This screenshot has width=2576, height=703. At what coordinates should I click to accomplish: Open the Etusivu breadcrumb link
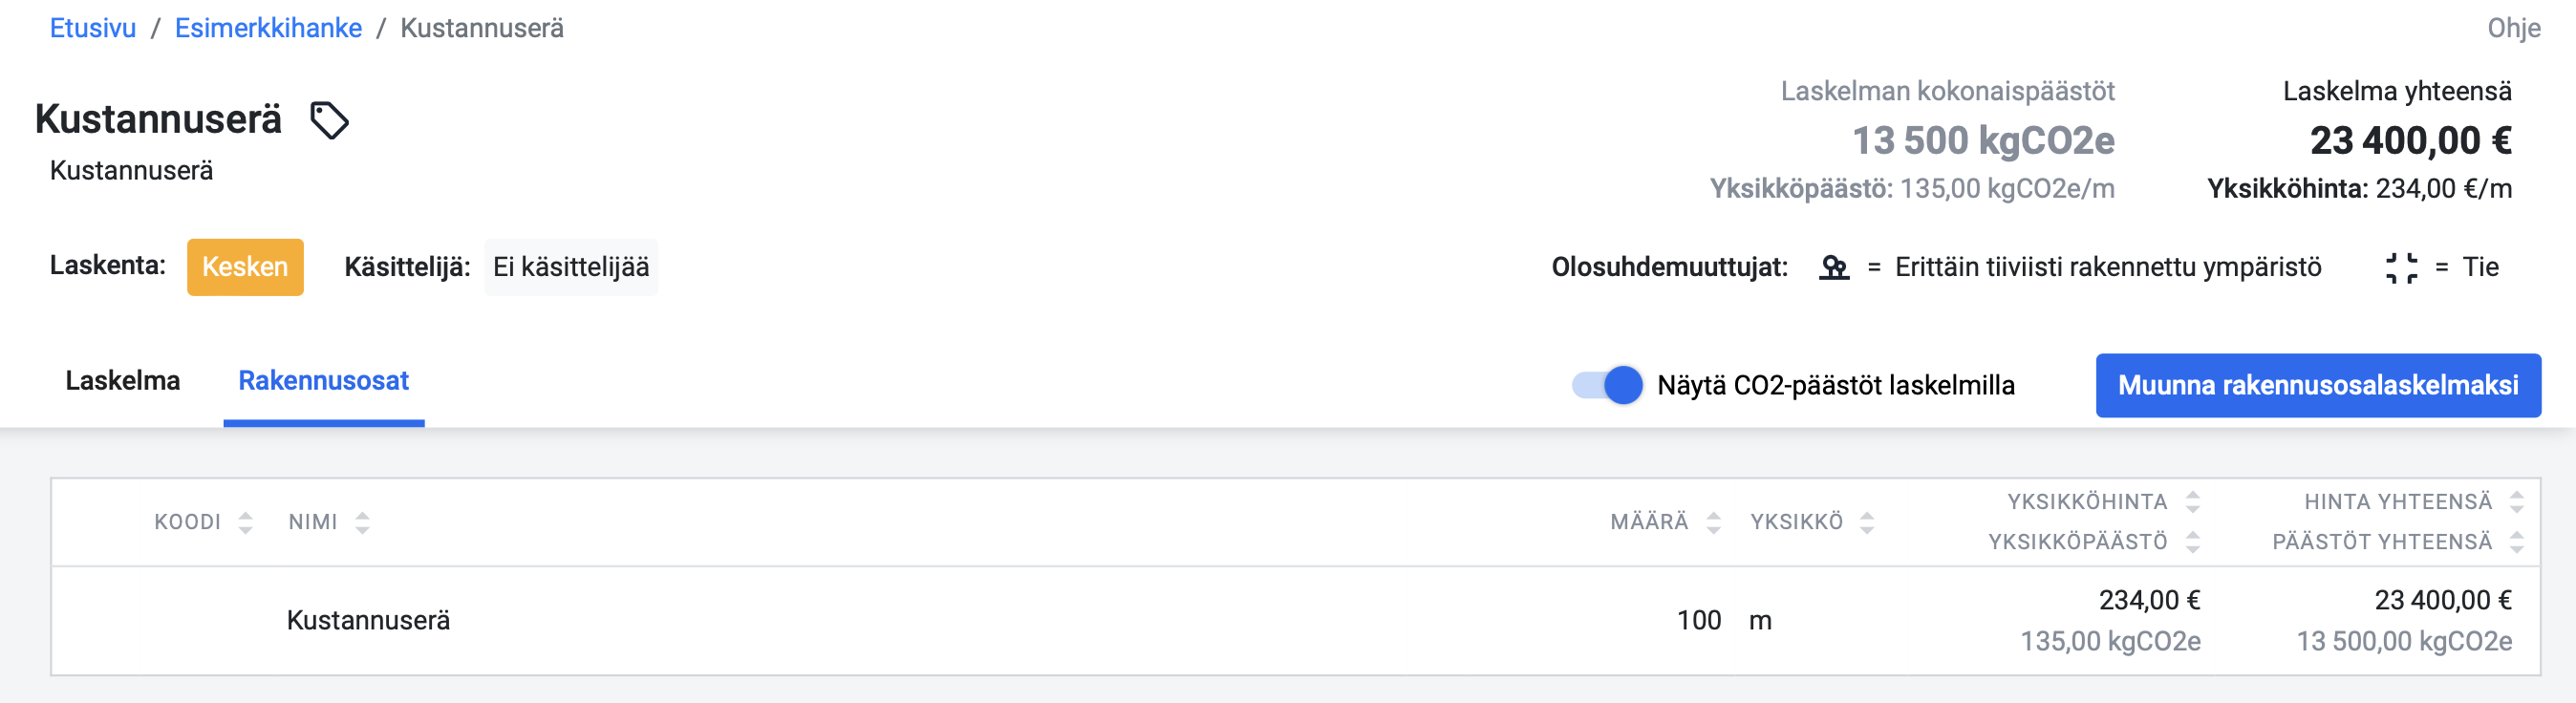tap(93, 28)
